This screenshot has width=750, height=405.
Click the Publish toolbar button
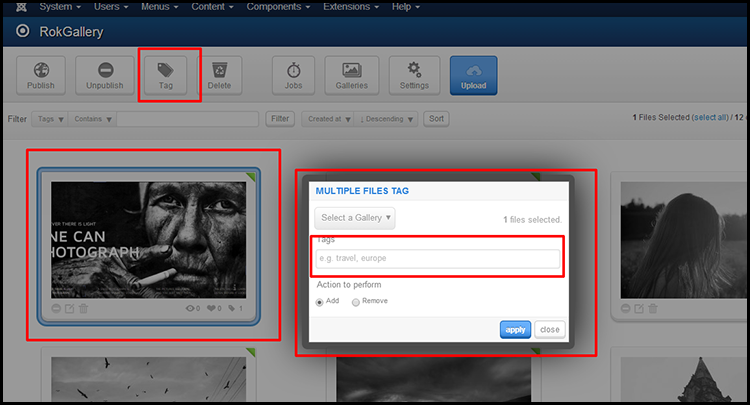click(x=41, y=76)
